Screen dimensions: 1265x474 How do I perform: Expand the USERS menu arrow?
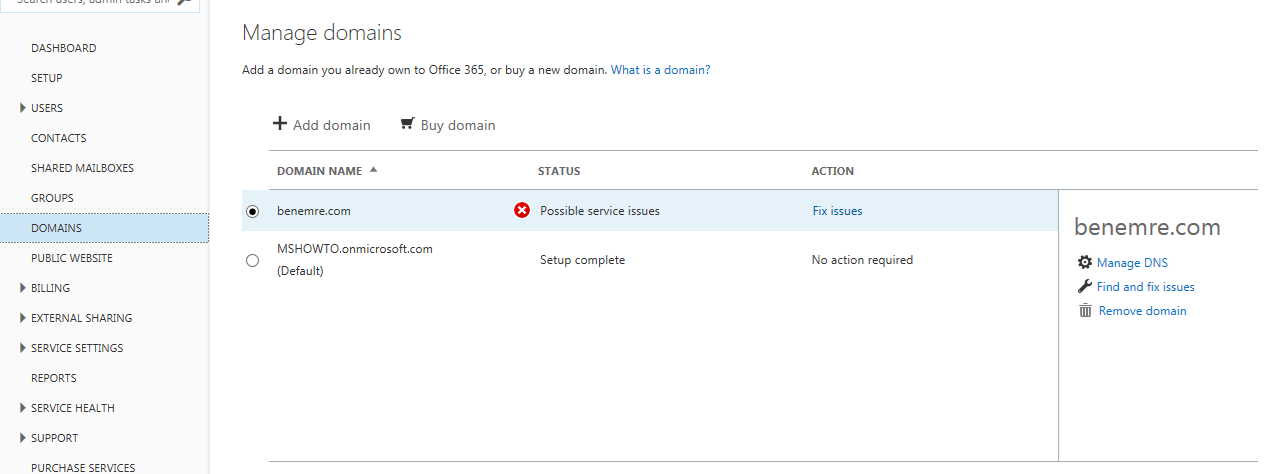click(x=23, y=108)
